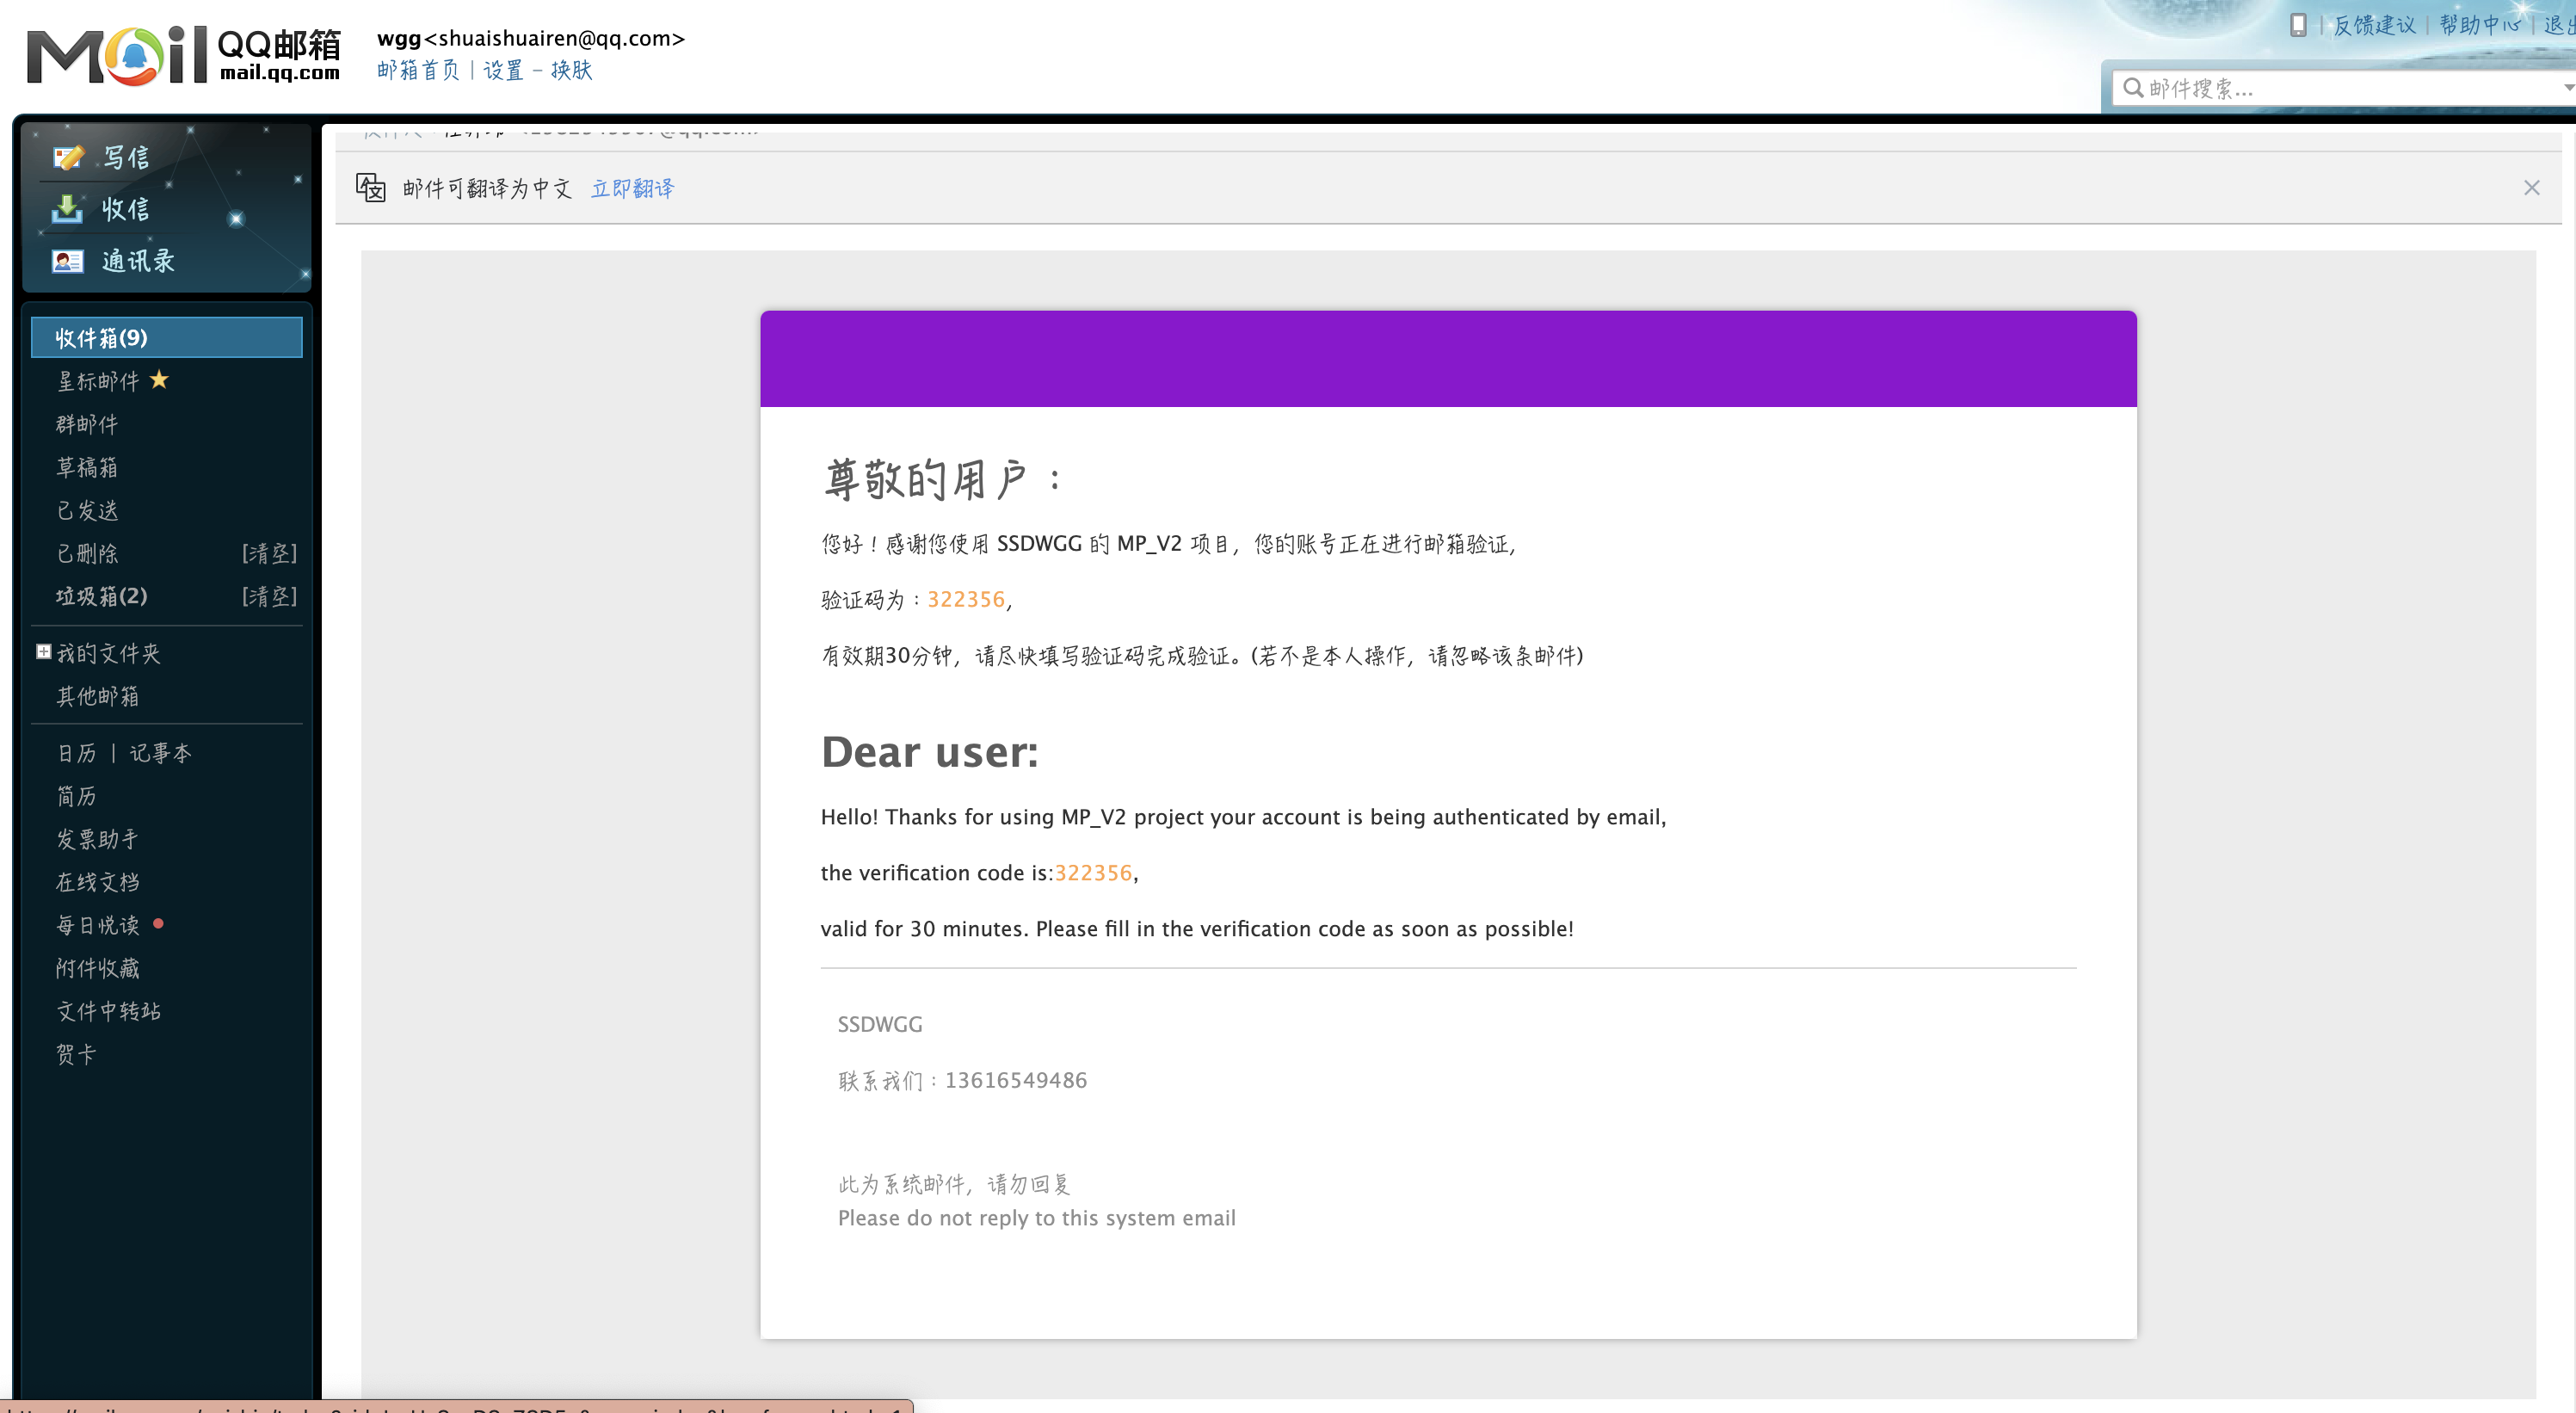Click the mobile phone icon in header
Viewport: 2576px width, 1413px height.
(2298, 24)
